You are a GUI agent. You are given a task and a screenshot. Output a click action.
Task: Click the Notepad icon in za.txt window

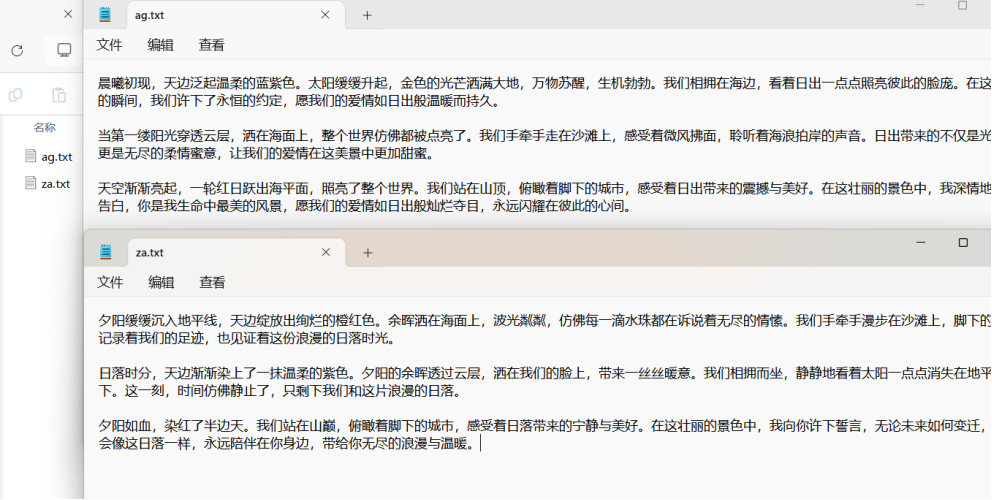106,252
